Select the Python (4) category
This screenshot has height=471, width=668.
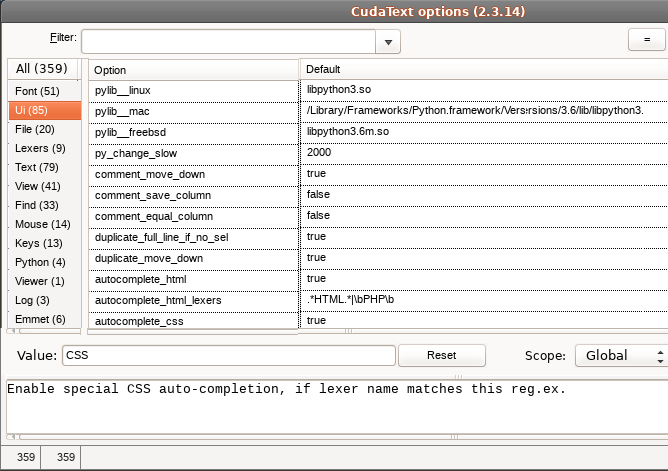[44, 262]
